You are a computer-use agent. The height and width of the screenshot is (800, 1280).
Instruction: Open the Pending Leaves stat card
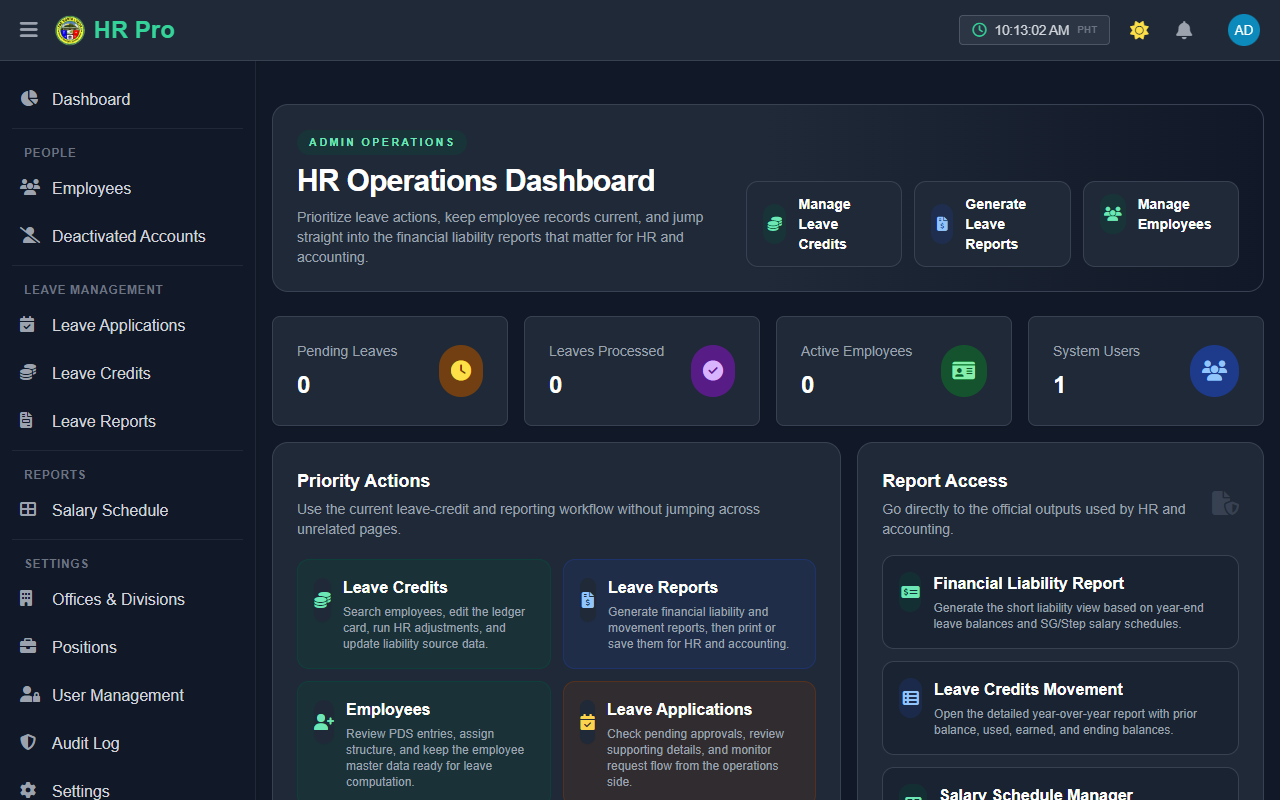click(x=390, y=371)
